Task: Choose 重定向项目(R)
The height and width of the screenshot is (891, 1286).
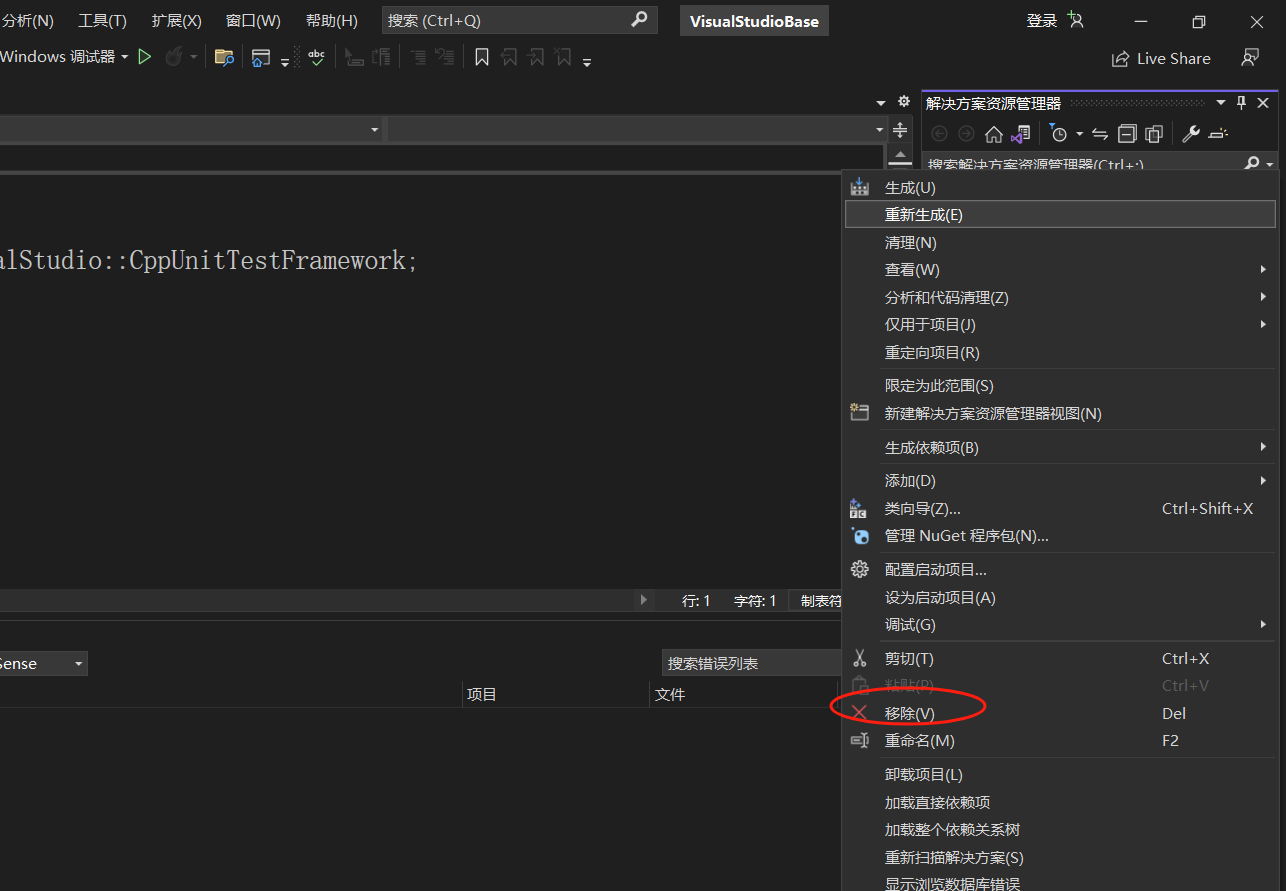Action: (1060, 352)
